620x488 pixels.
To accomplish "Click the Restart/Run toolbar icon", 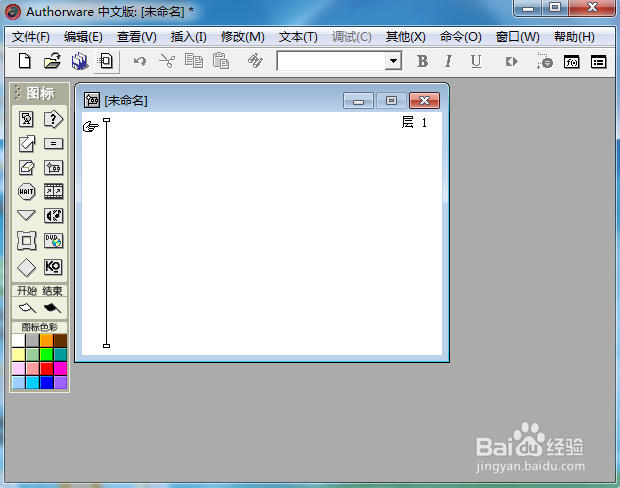I will (x=512, y=62).
